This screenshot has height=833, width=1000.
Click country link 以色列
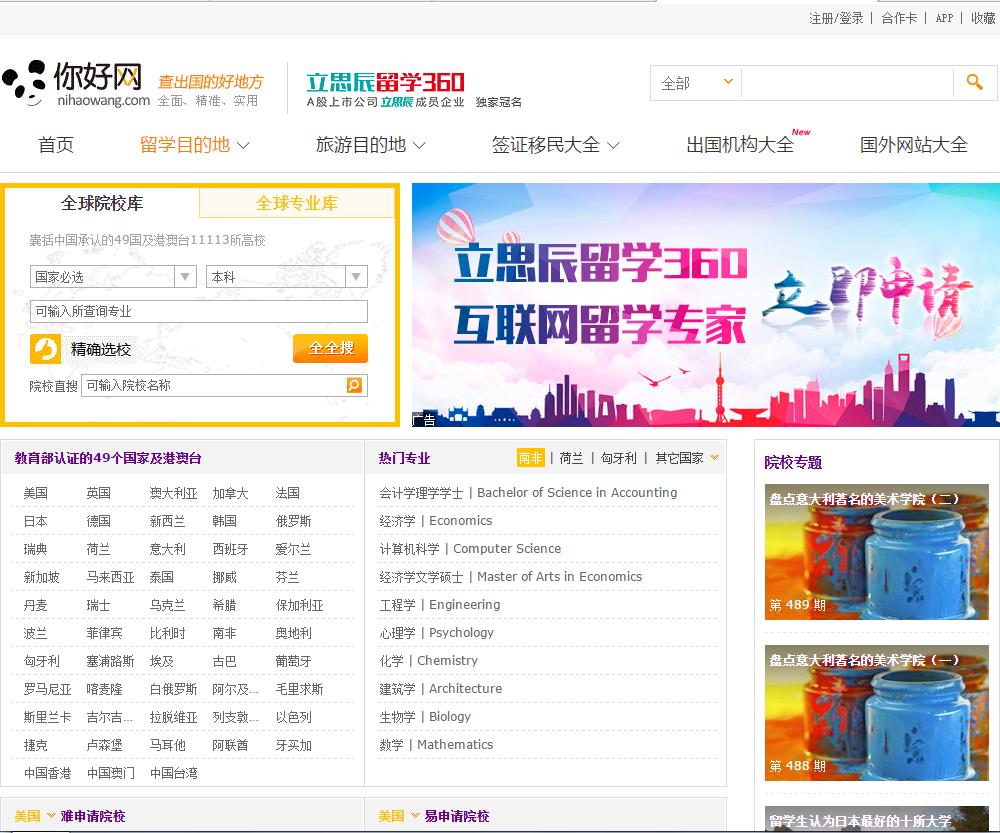293,717
